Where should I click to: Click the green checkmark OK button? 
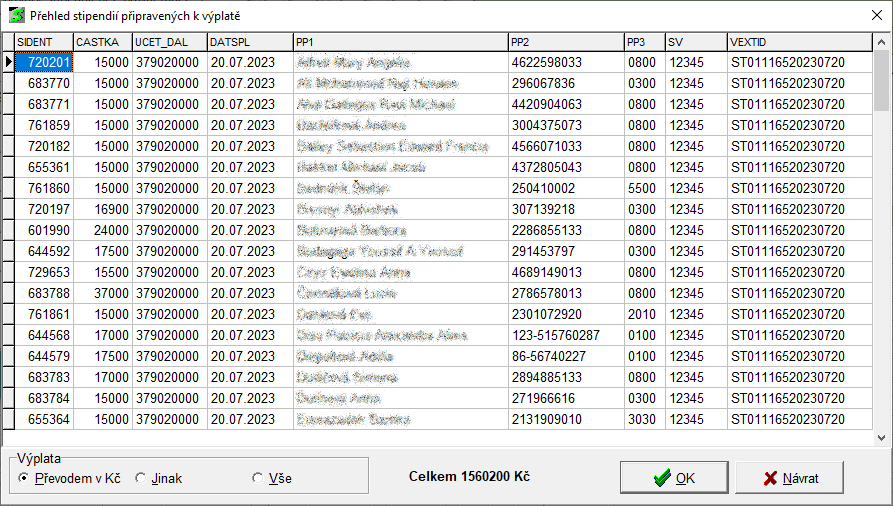tap(674, 478)
